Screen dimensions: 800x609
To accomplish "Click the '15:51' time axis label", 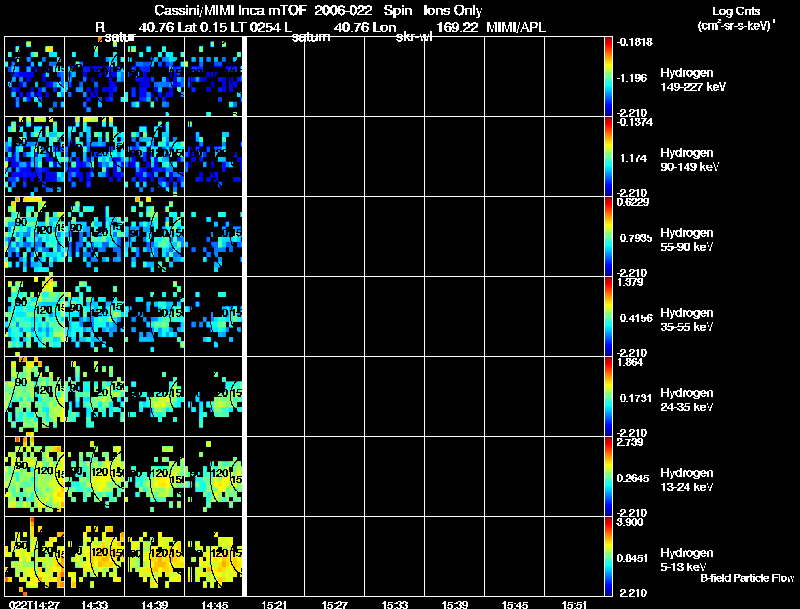I will [x=574, y=604].
